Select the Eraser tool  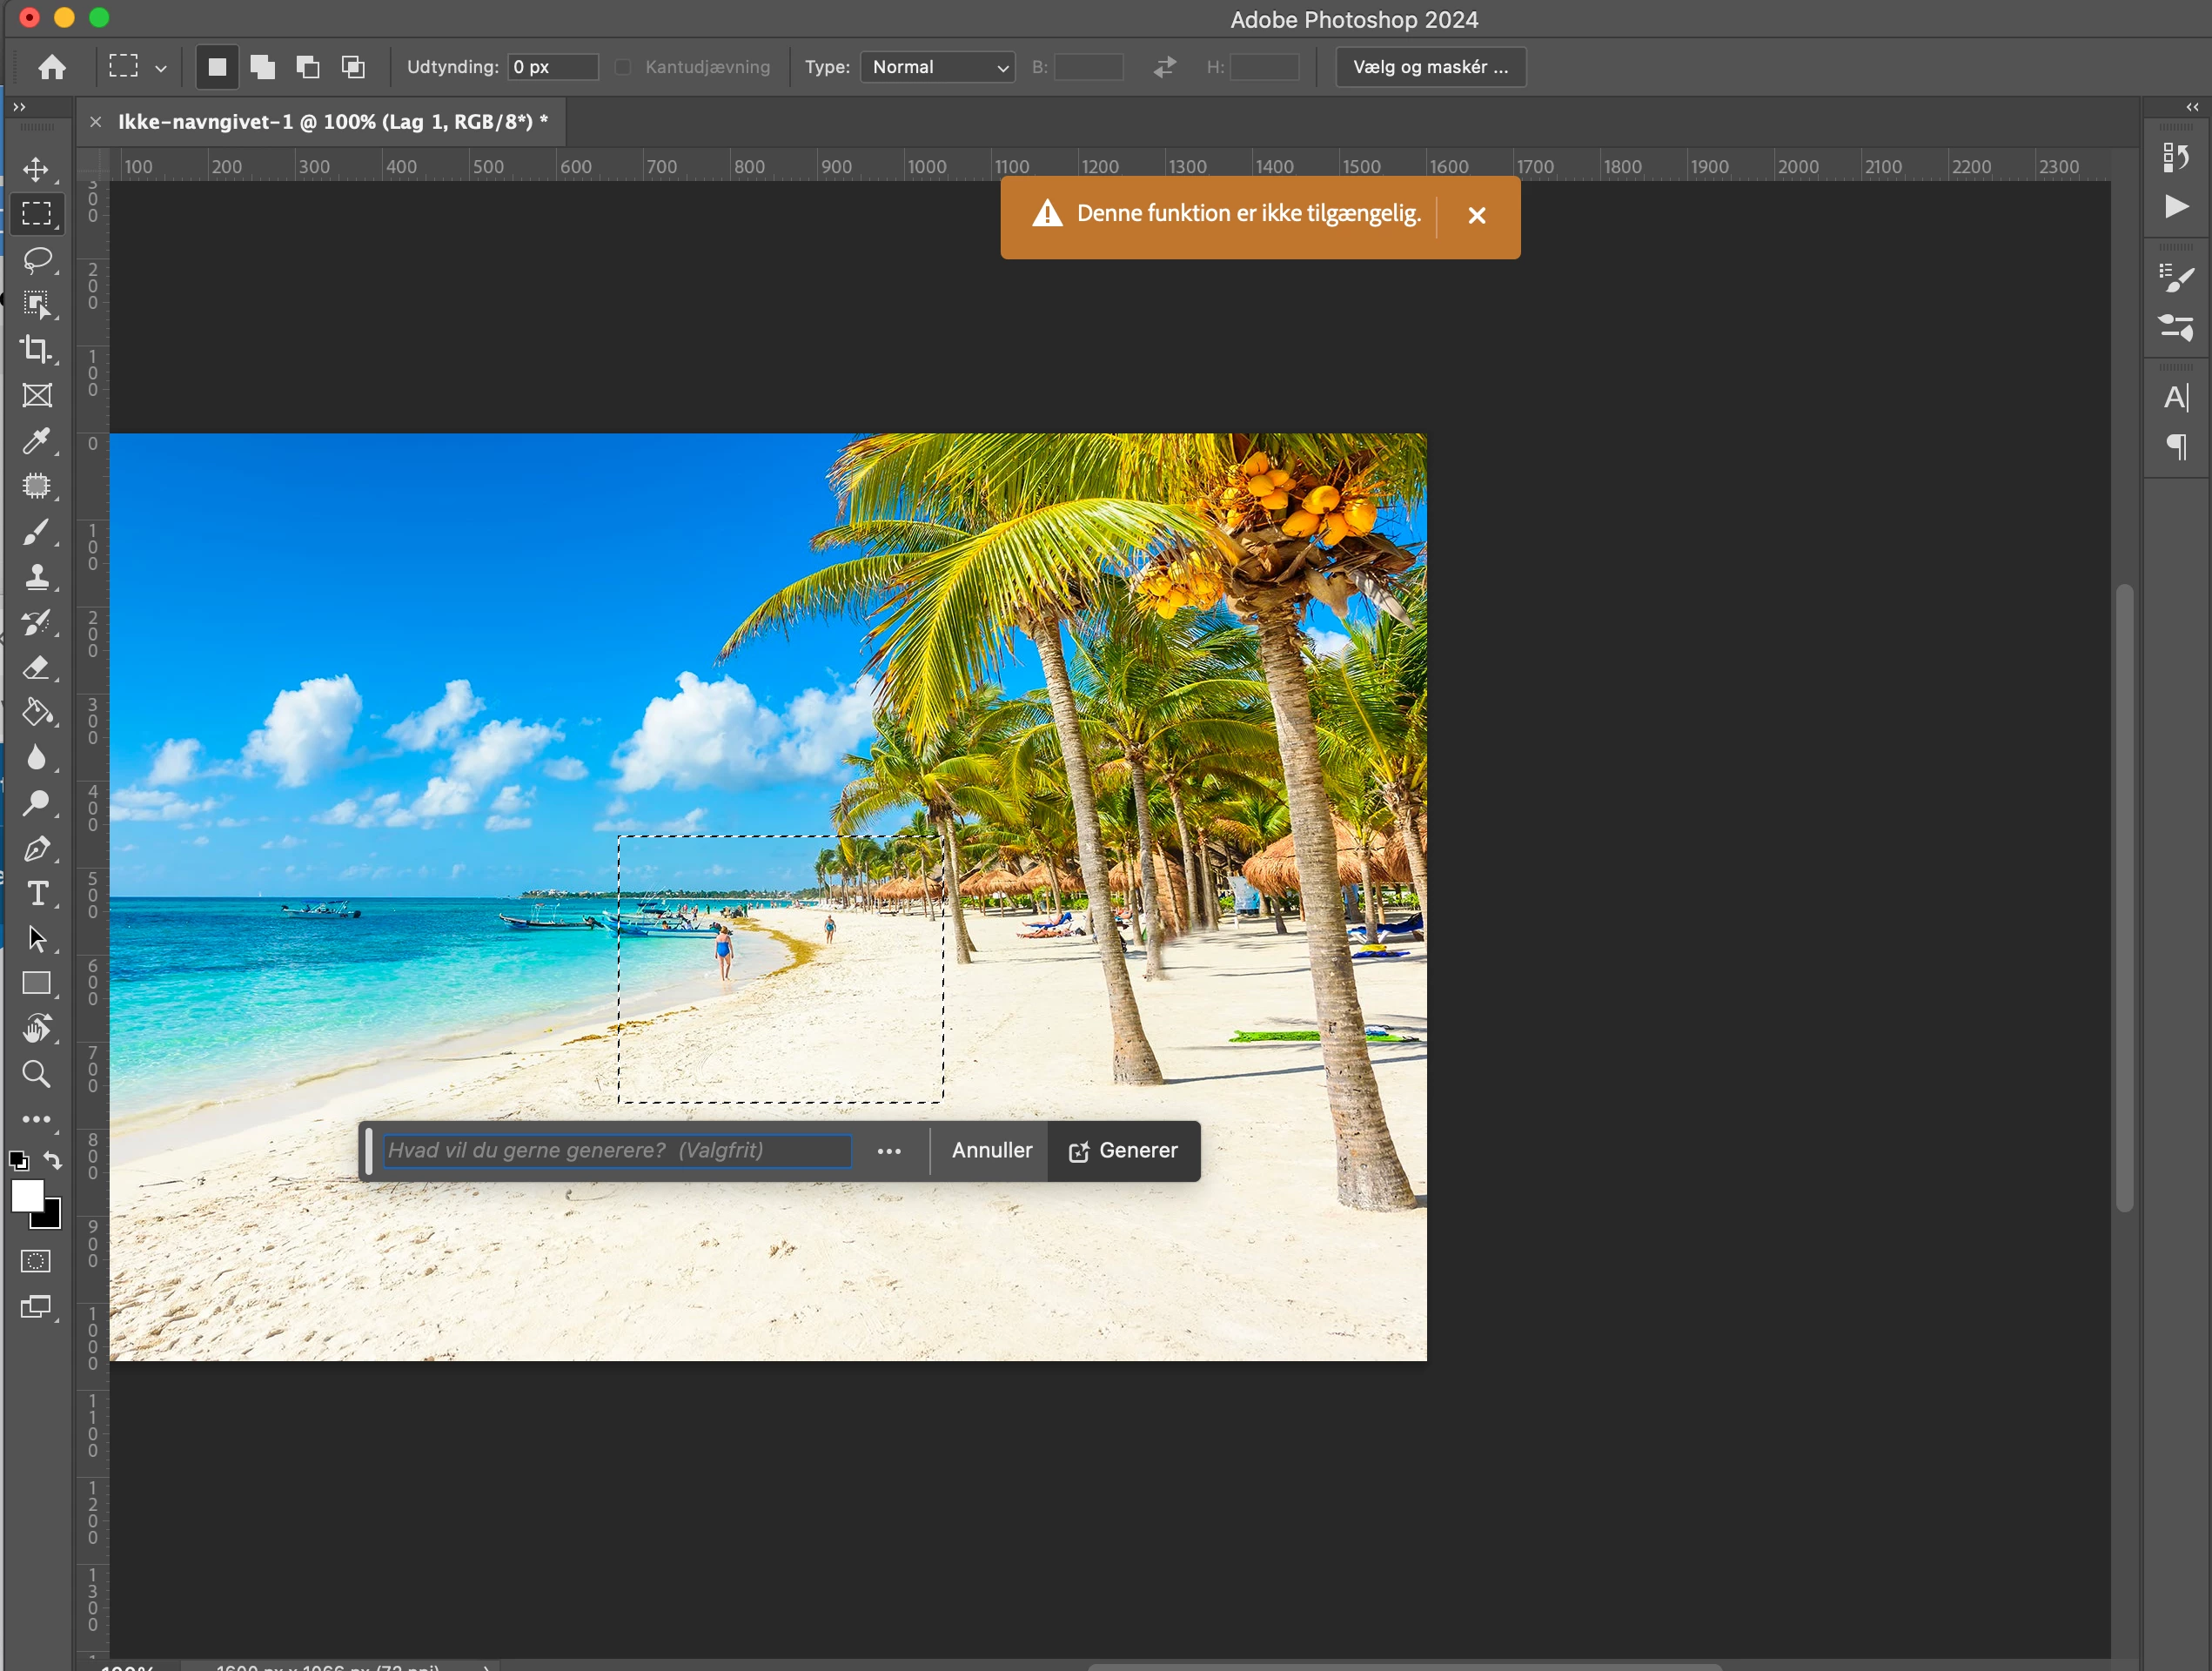tap(37, 667)
